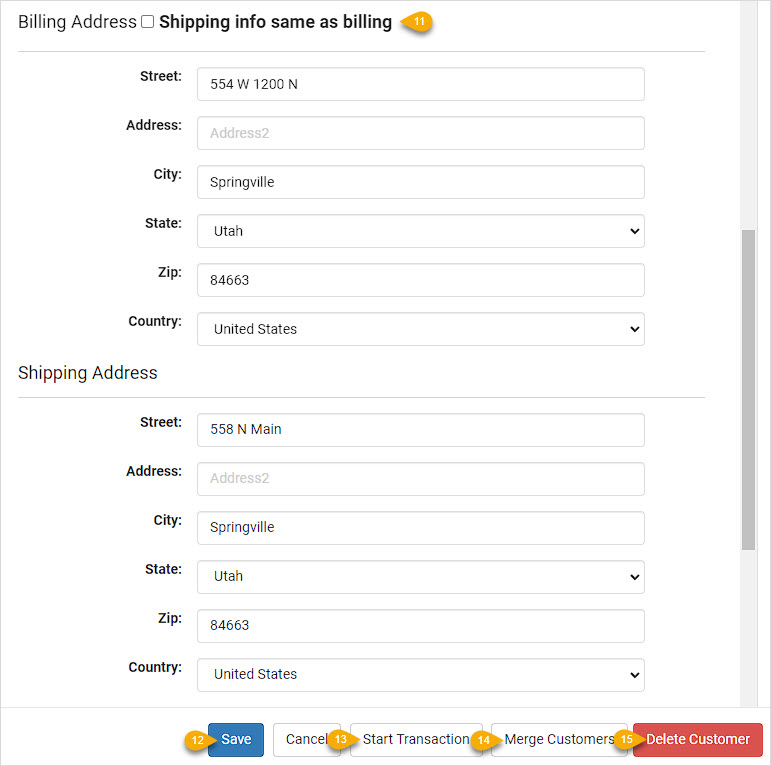Click the shipping Street field 558 N Main

click(x=421, y=430)
